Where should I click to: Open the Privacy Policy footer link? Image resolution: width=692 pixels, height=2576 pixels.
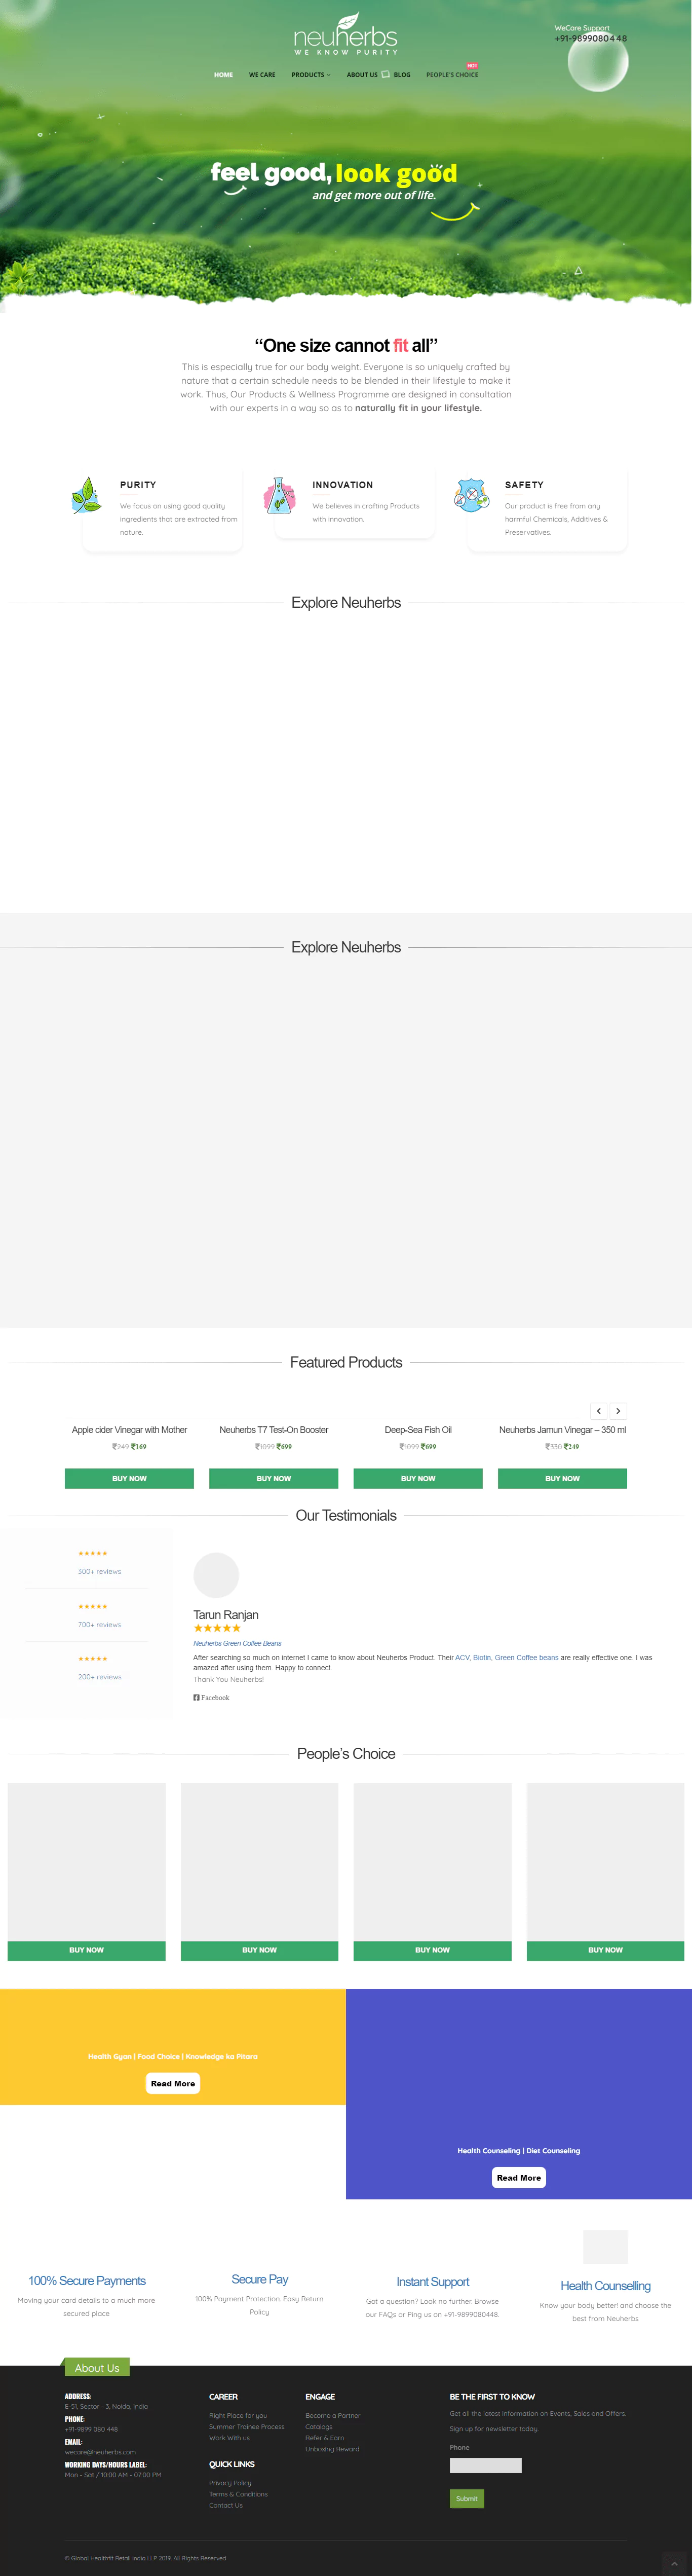[230, 2482]
